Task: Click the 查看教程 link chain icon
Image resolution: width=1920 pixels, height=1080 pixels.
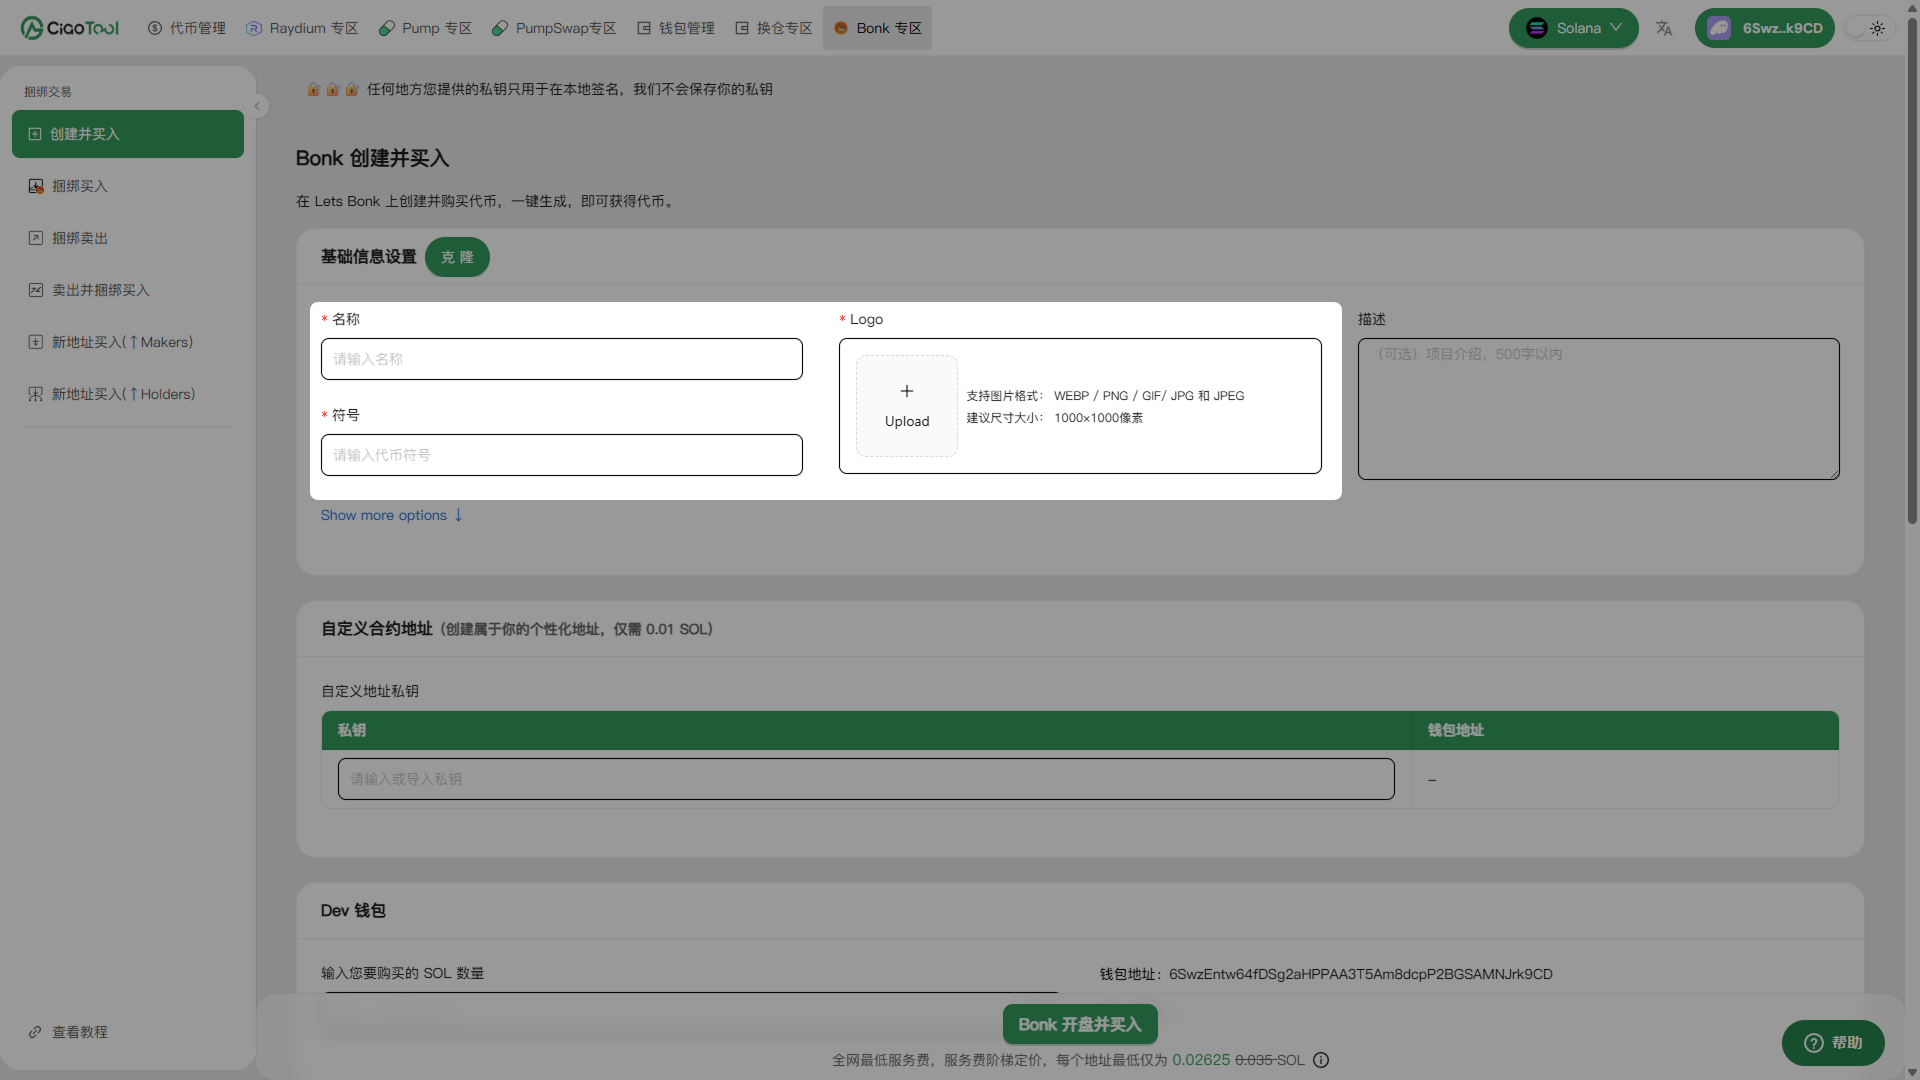Action: [35, 1032]
